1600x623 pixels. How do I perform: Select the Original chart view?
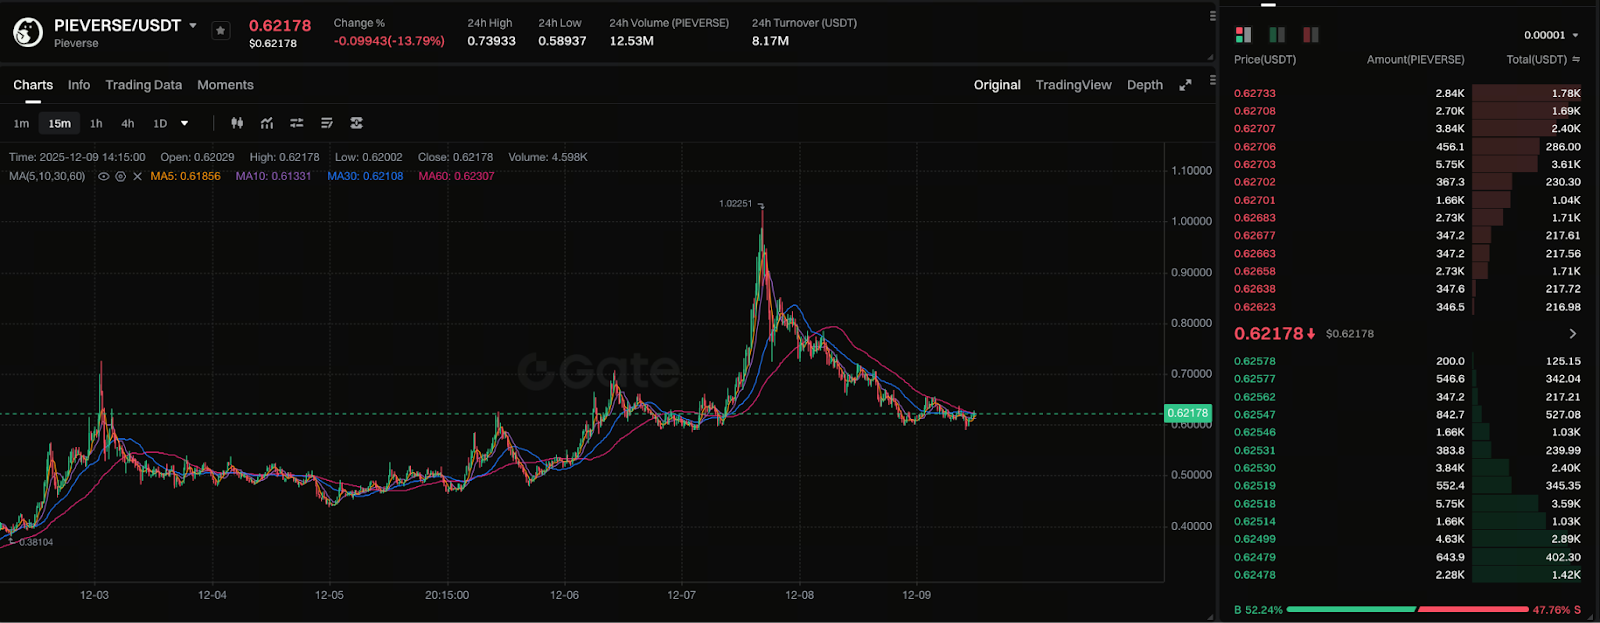tap(997, 85)
